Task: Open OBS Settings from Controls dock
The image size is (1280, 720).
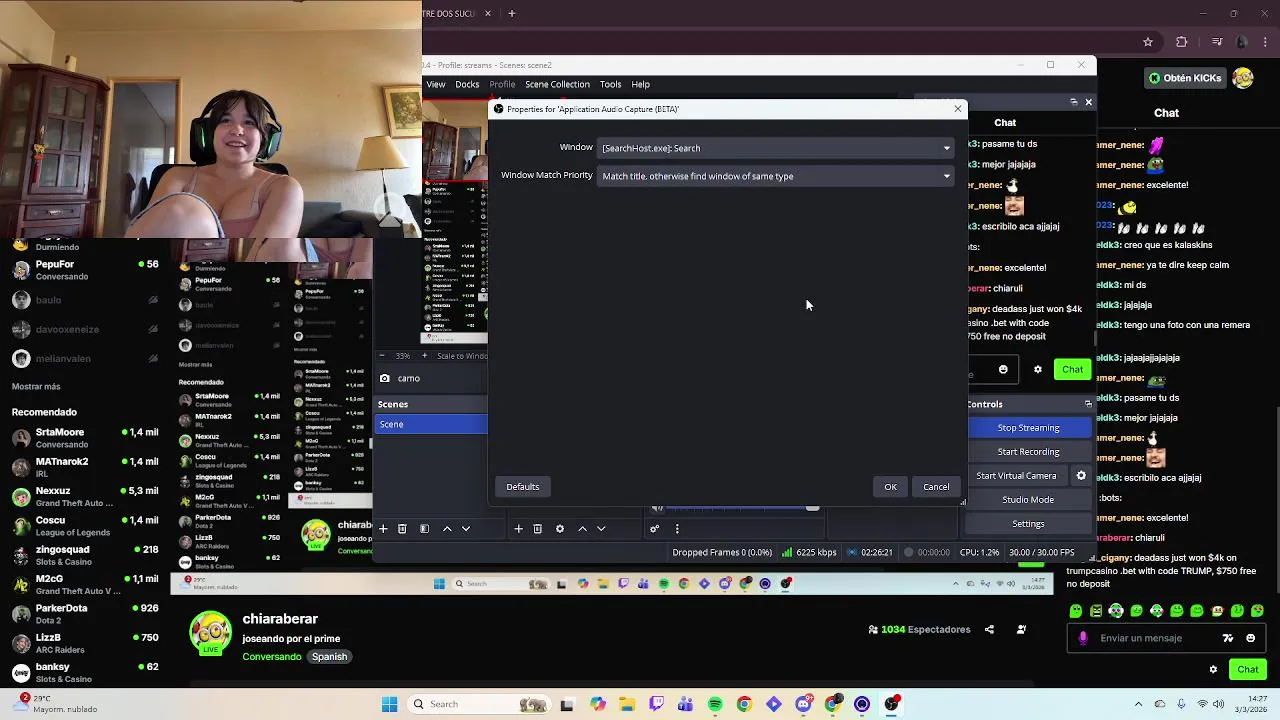Action: pyautogui.click(x=1028, y=524)
